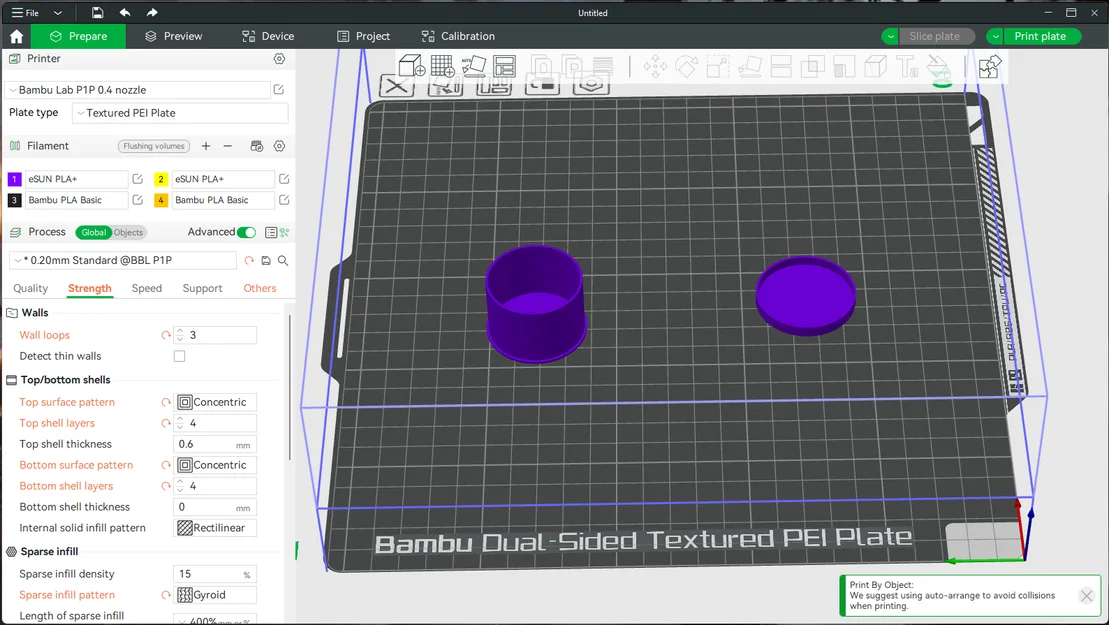
Task: Reset process preset changes arrow icon
Action: 249,260
